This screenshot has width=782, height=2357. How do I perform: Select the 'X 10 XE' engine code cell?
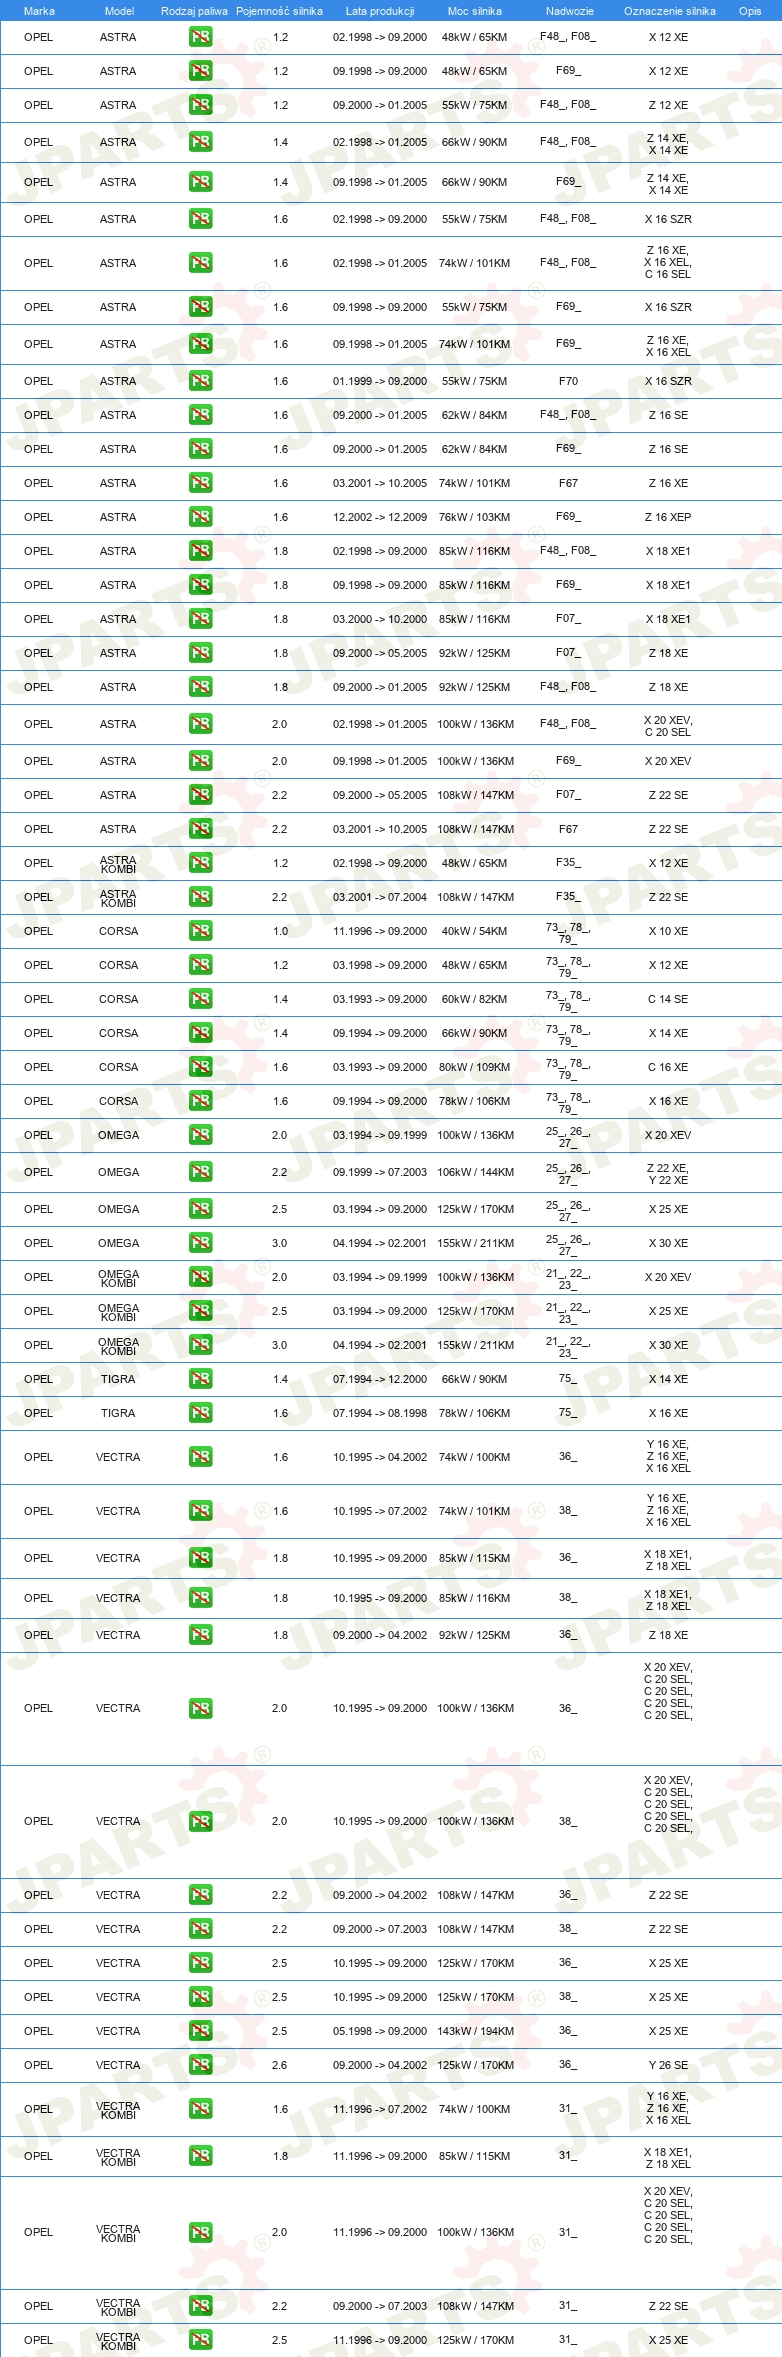(668, 931)
